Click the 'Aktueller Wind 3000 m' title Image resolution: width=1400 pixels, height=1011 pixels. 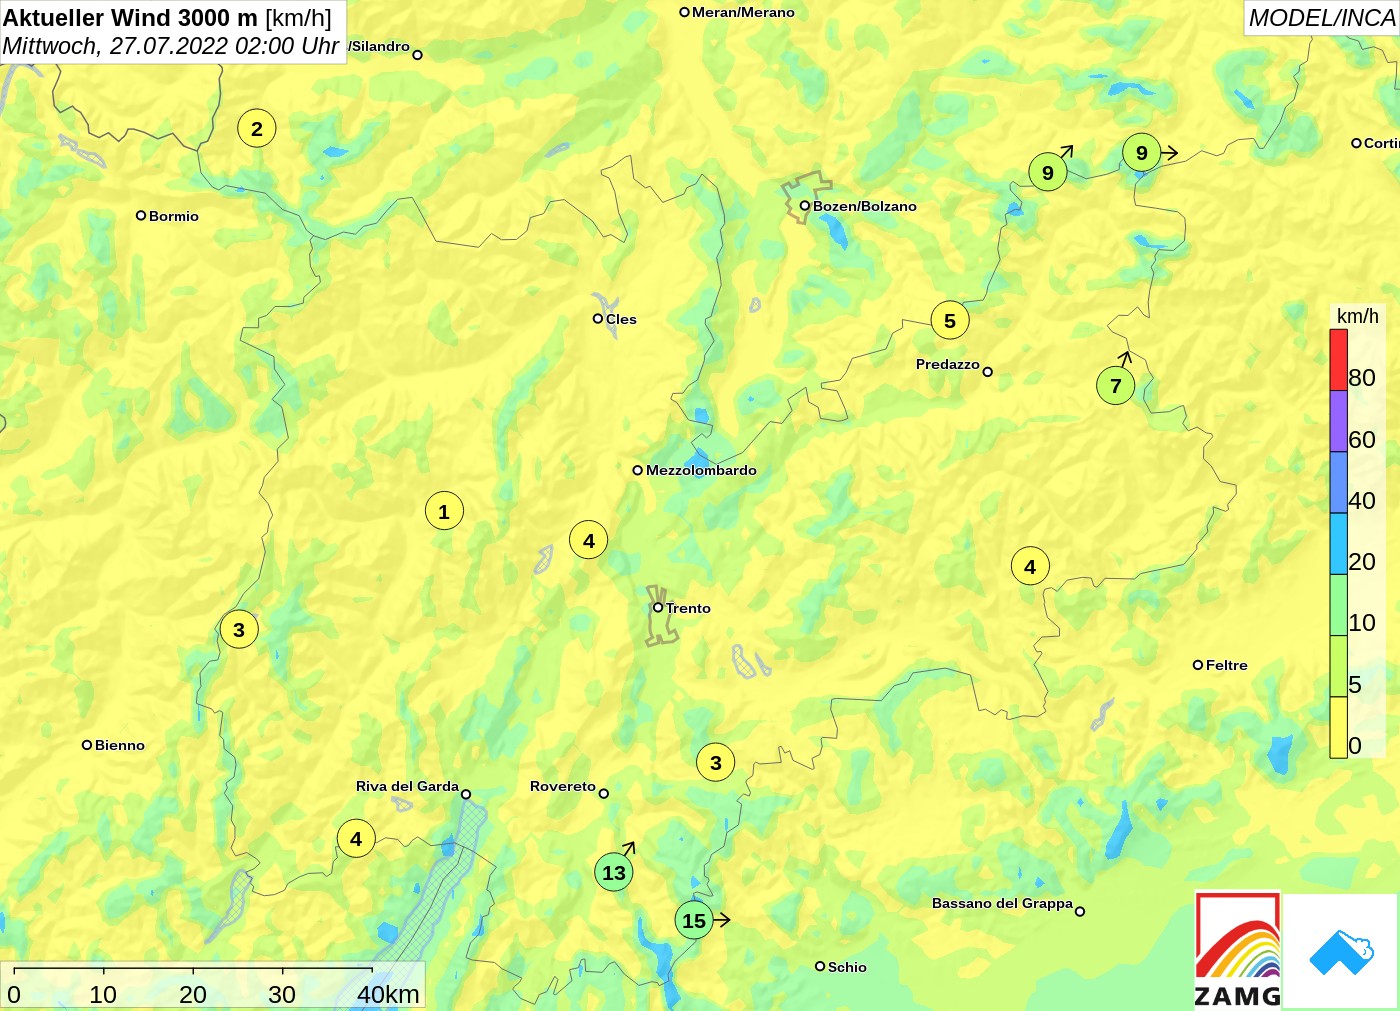[130, 18]
